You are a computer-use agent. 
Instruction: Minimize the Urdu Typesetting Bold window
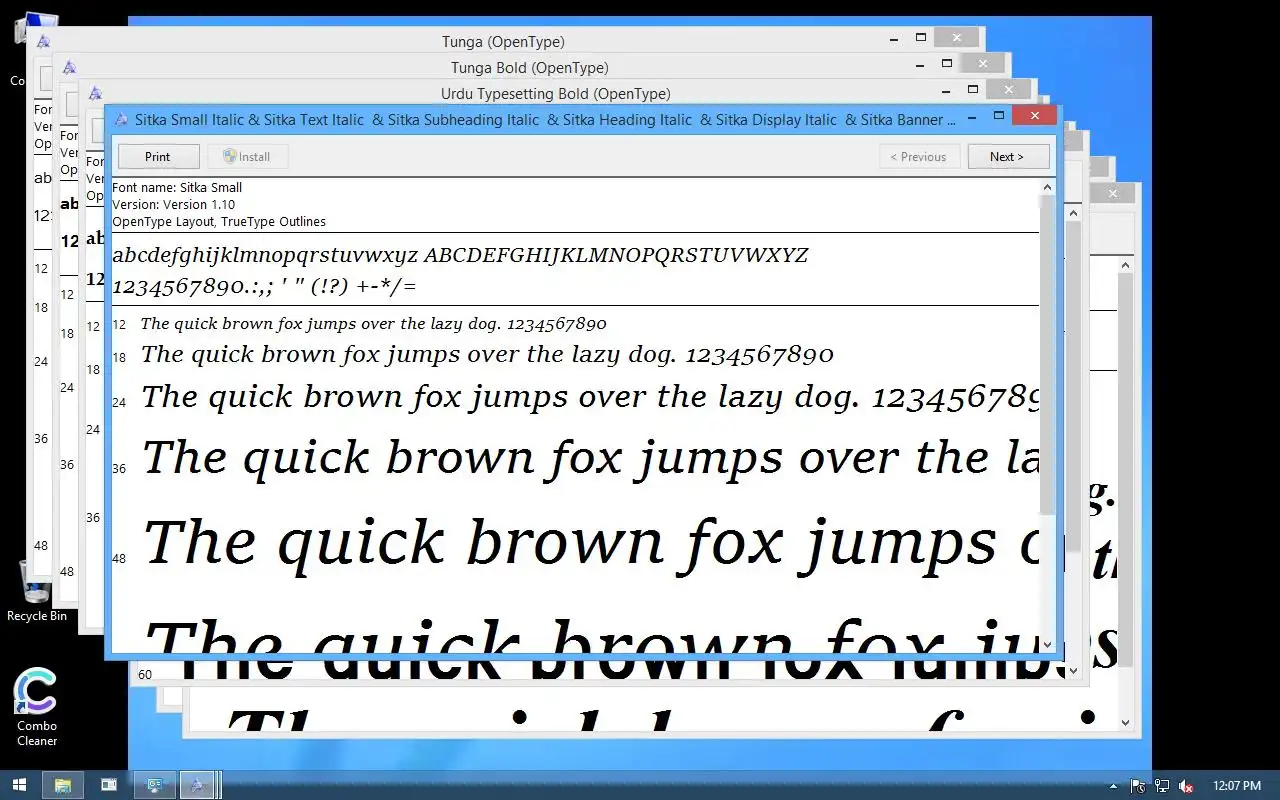coord(947,90)
